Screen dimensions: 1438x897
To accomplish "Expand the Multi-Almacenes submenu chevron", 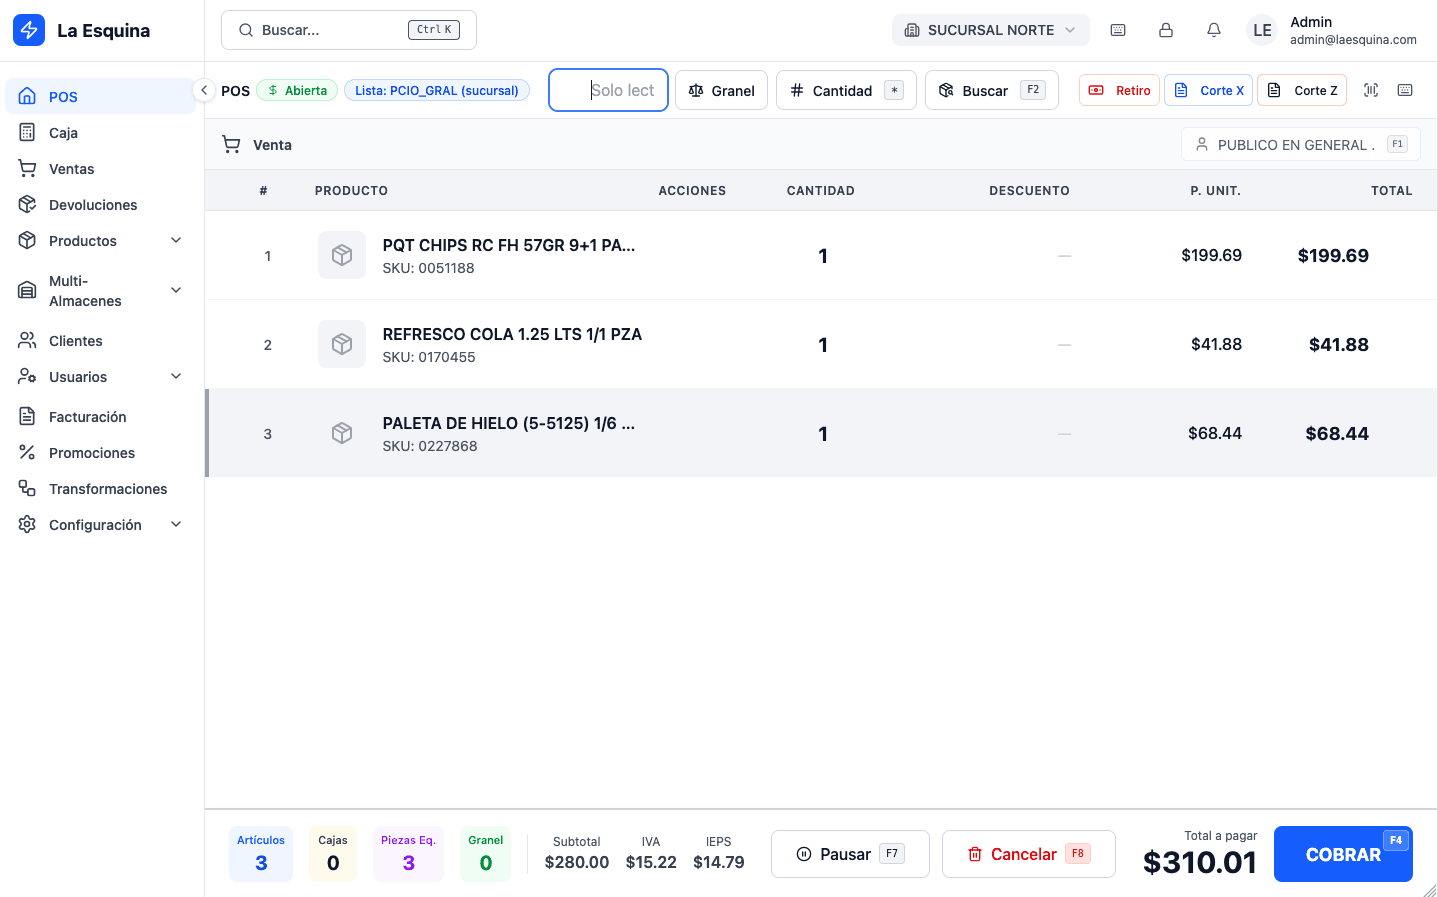I will (176, 290).
